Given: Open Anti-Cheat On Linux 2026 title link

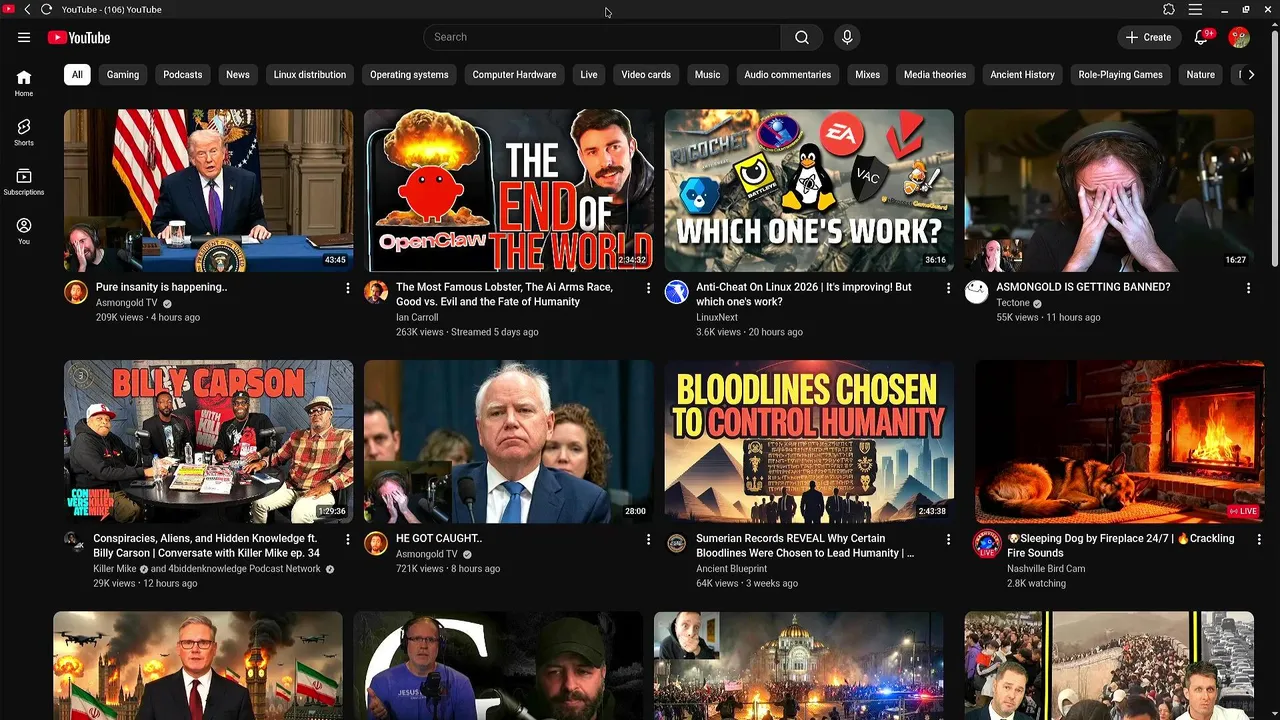Looking at the screenshot, I should click(x=804, y=294).
